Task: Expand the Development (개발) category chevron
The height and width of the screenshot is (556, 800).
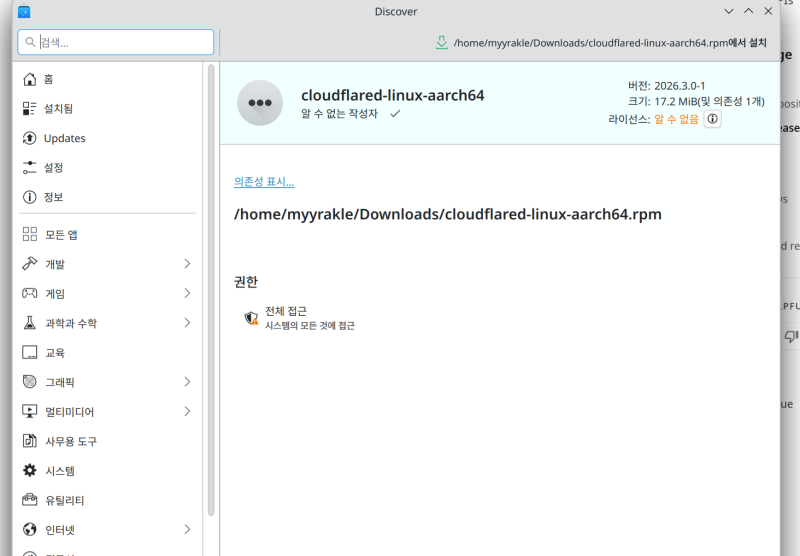Action: (x=187, y=264)
